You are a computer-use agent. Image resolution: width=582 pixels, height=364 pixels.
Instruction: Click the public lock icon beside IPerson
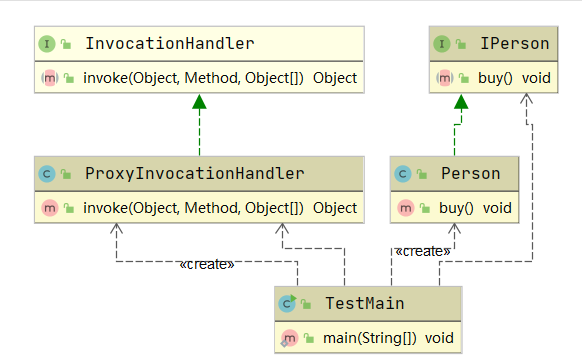click(461, 44)
